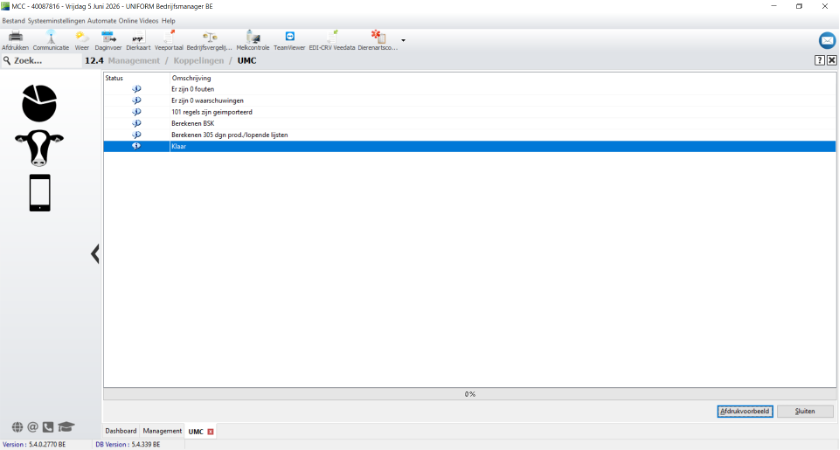
Task: Open the Automate menu
Action: click(x=102, y=21)
